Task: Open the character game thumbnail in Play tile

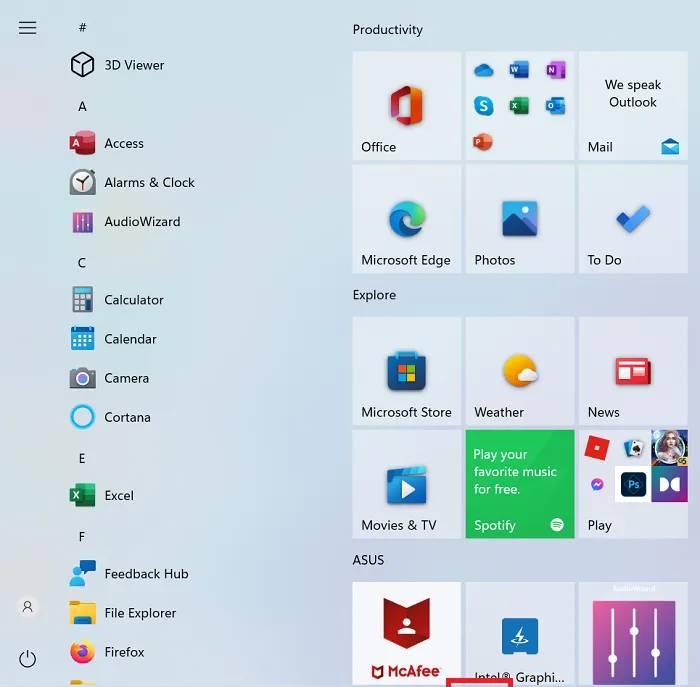Action: [670, 448]
